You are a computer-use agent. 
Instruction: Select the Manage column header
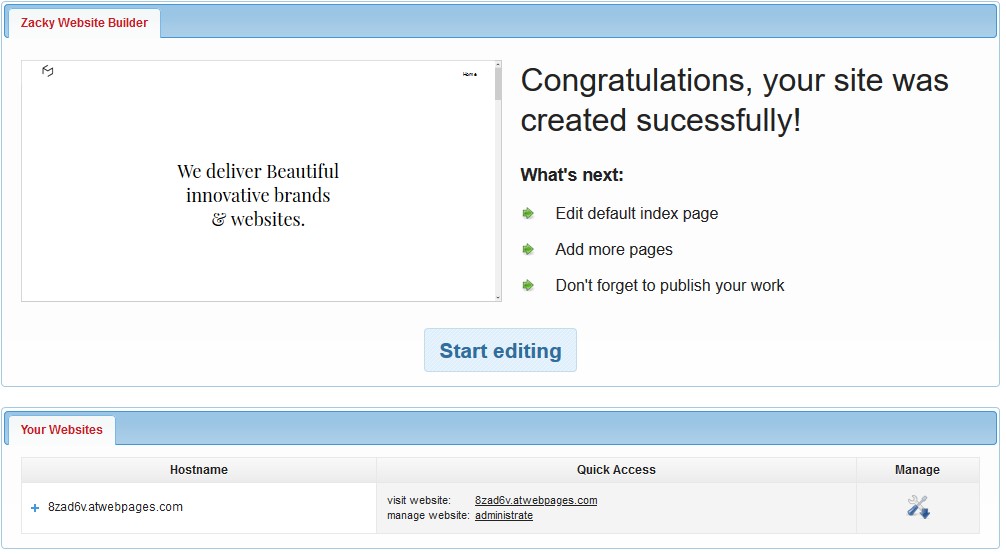point(917,470)
